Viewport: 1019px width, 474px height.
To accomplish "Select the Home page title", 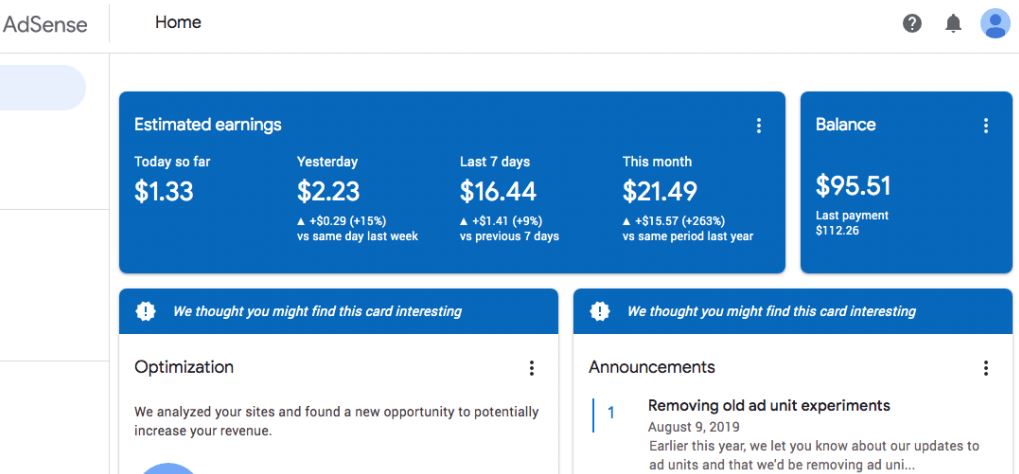I will [178, 22].
